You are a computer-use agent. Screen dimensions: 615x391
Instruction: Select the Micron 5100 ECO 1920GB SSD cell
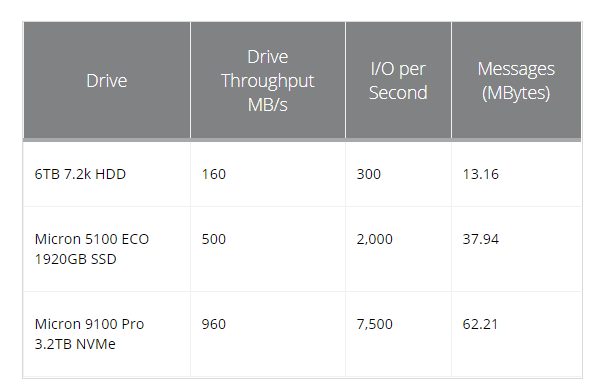[x=92, y=249]
